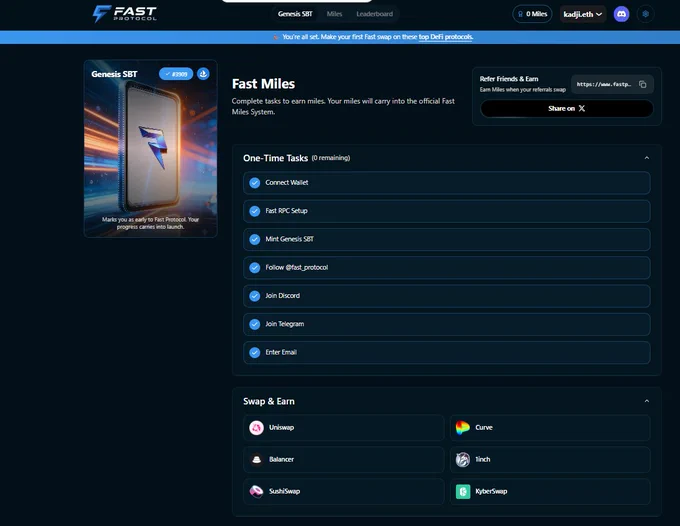Open the Curve swap card
Image resolution: width=680 pixels, height=526 pixels.
pyautogui.click(x=550, y=428)
